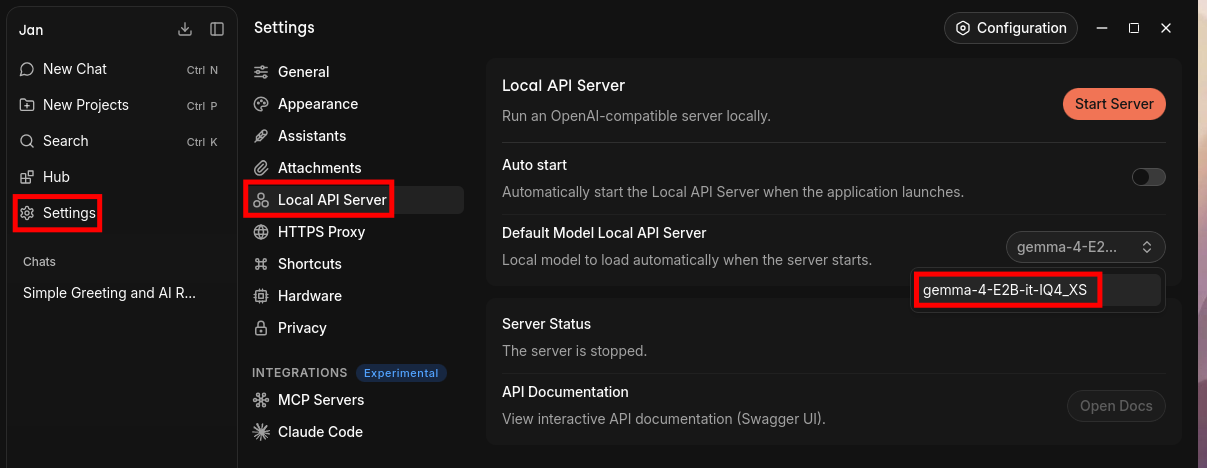Screen dimensions: 1207x468
Task: Click the HTTPS Proxy globe icon
Action: (261, 232)
